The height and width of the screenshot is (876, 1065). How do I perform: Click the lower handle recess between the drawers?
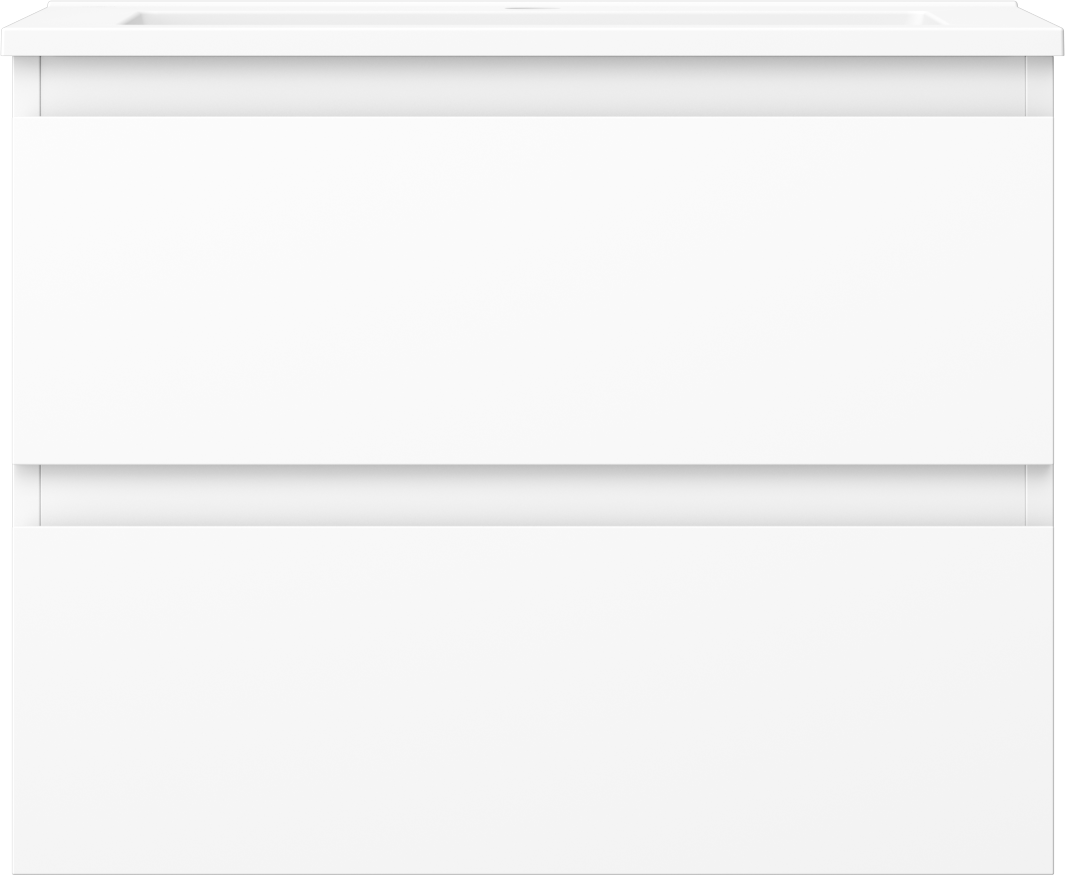pyautogui.click(x=533, y=495)
